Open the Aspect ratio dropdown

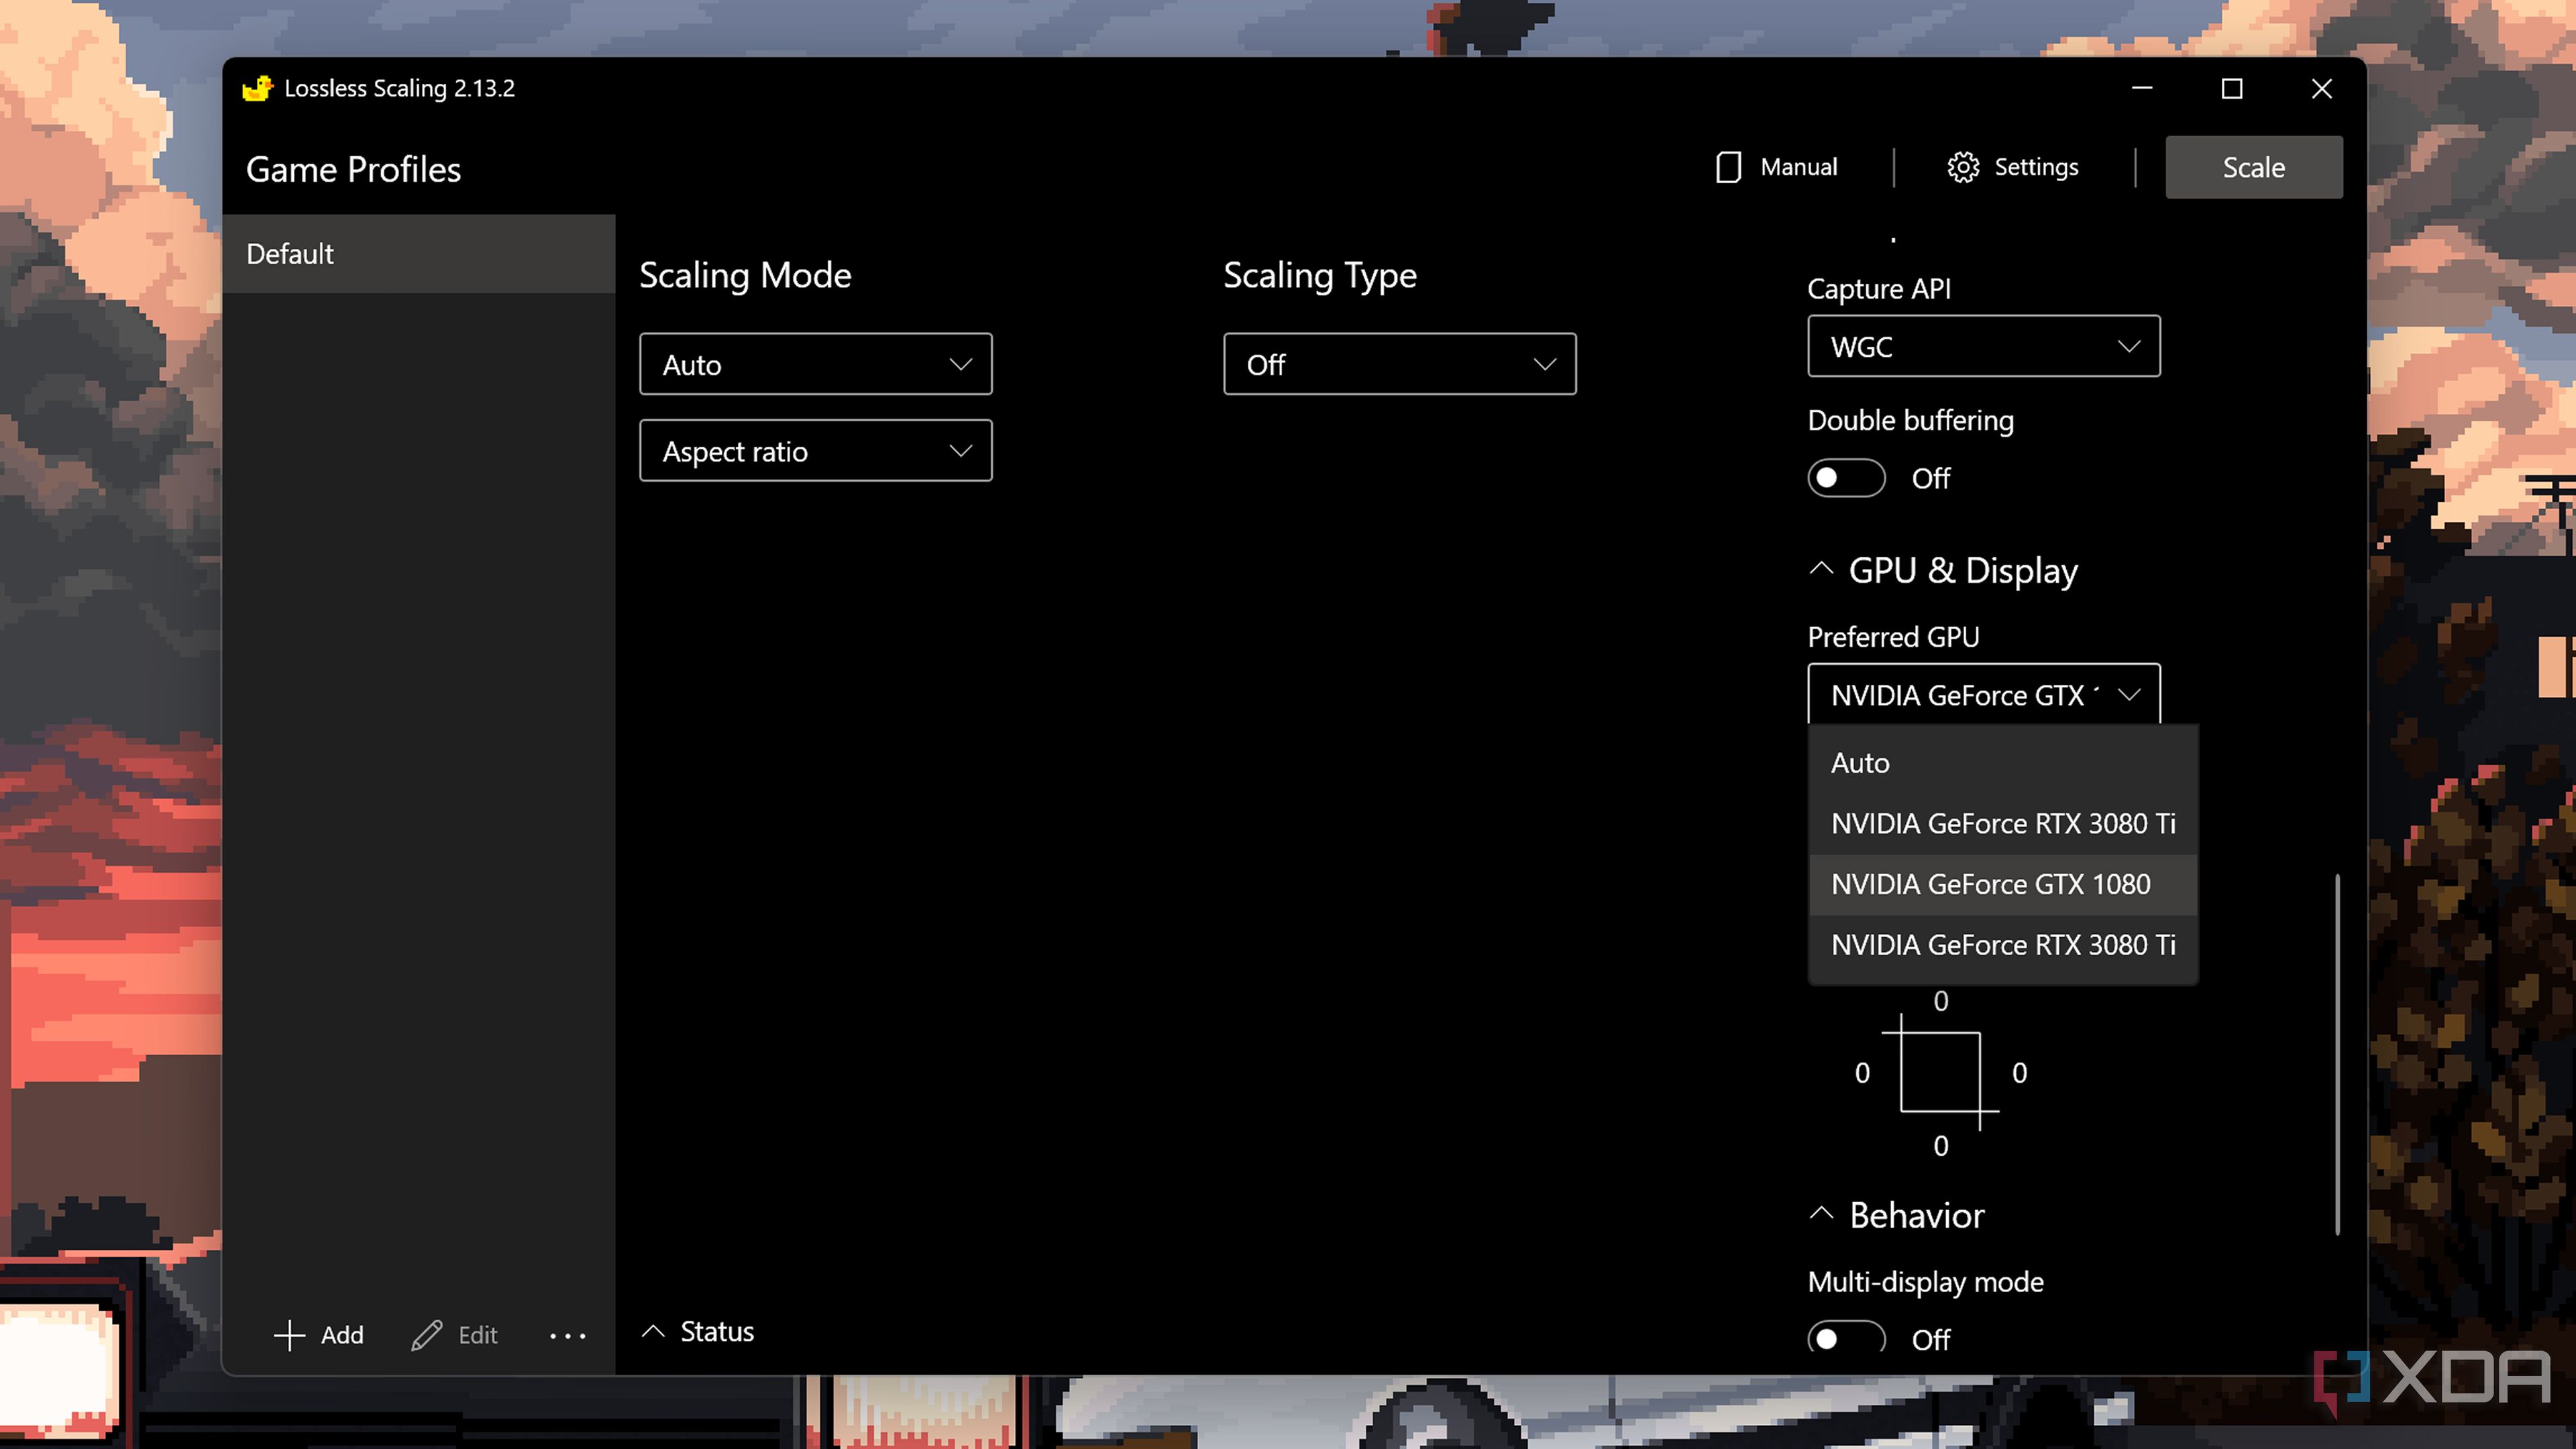(x=815, y=452)
